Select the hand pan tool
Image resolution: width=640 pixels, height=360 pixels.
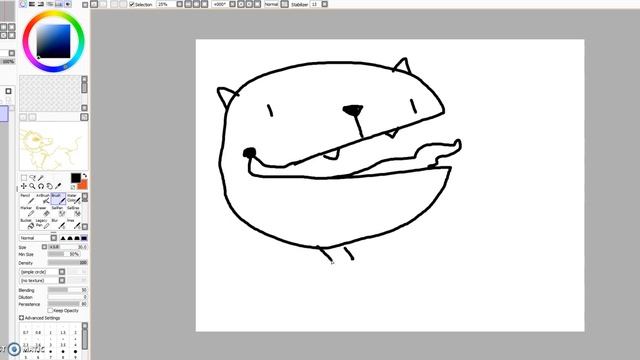[49, 186]
